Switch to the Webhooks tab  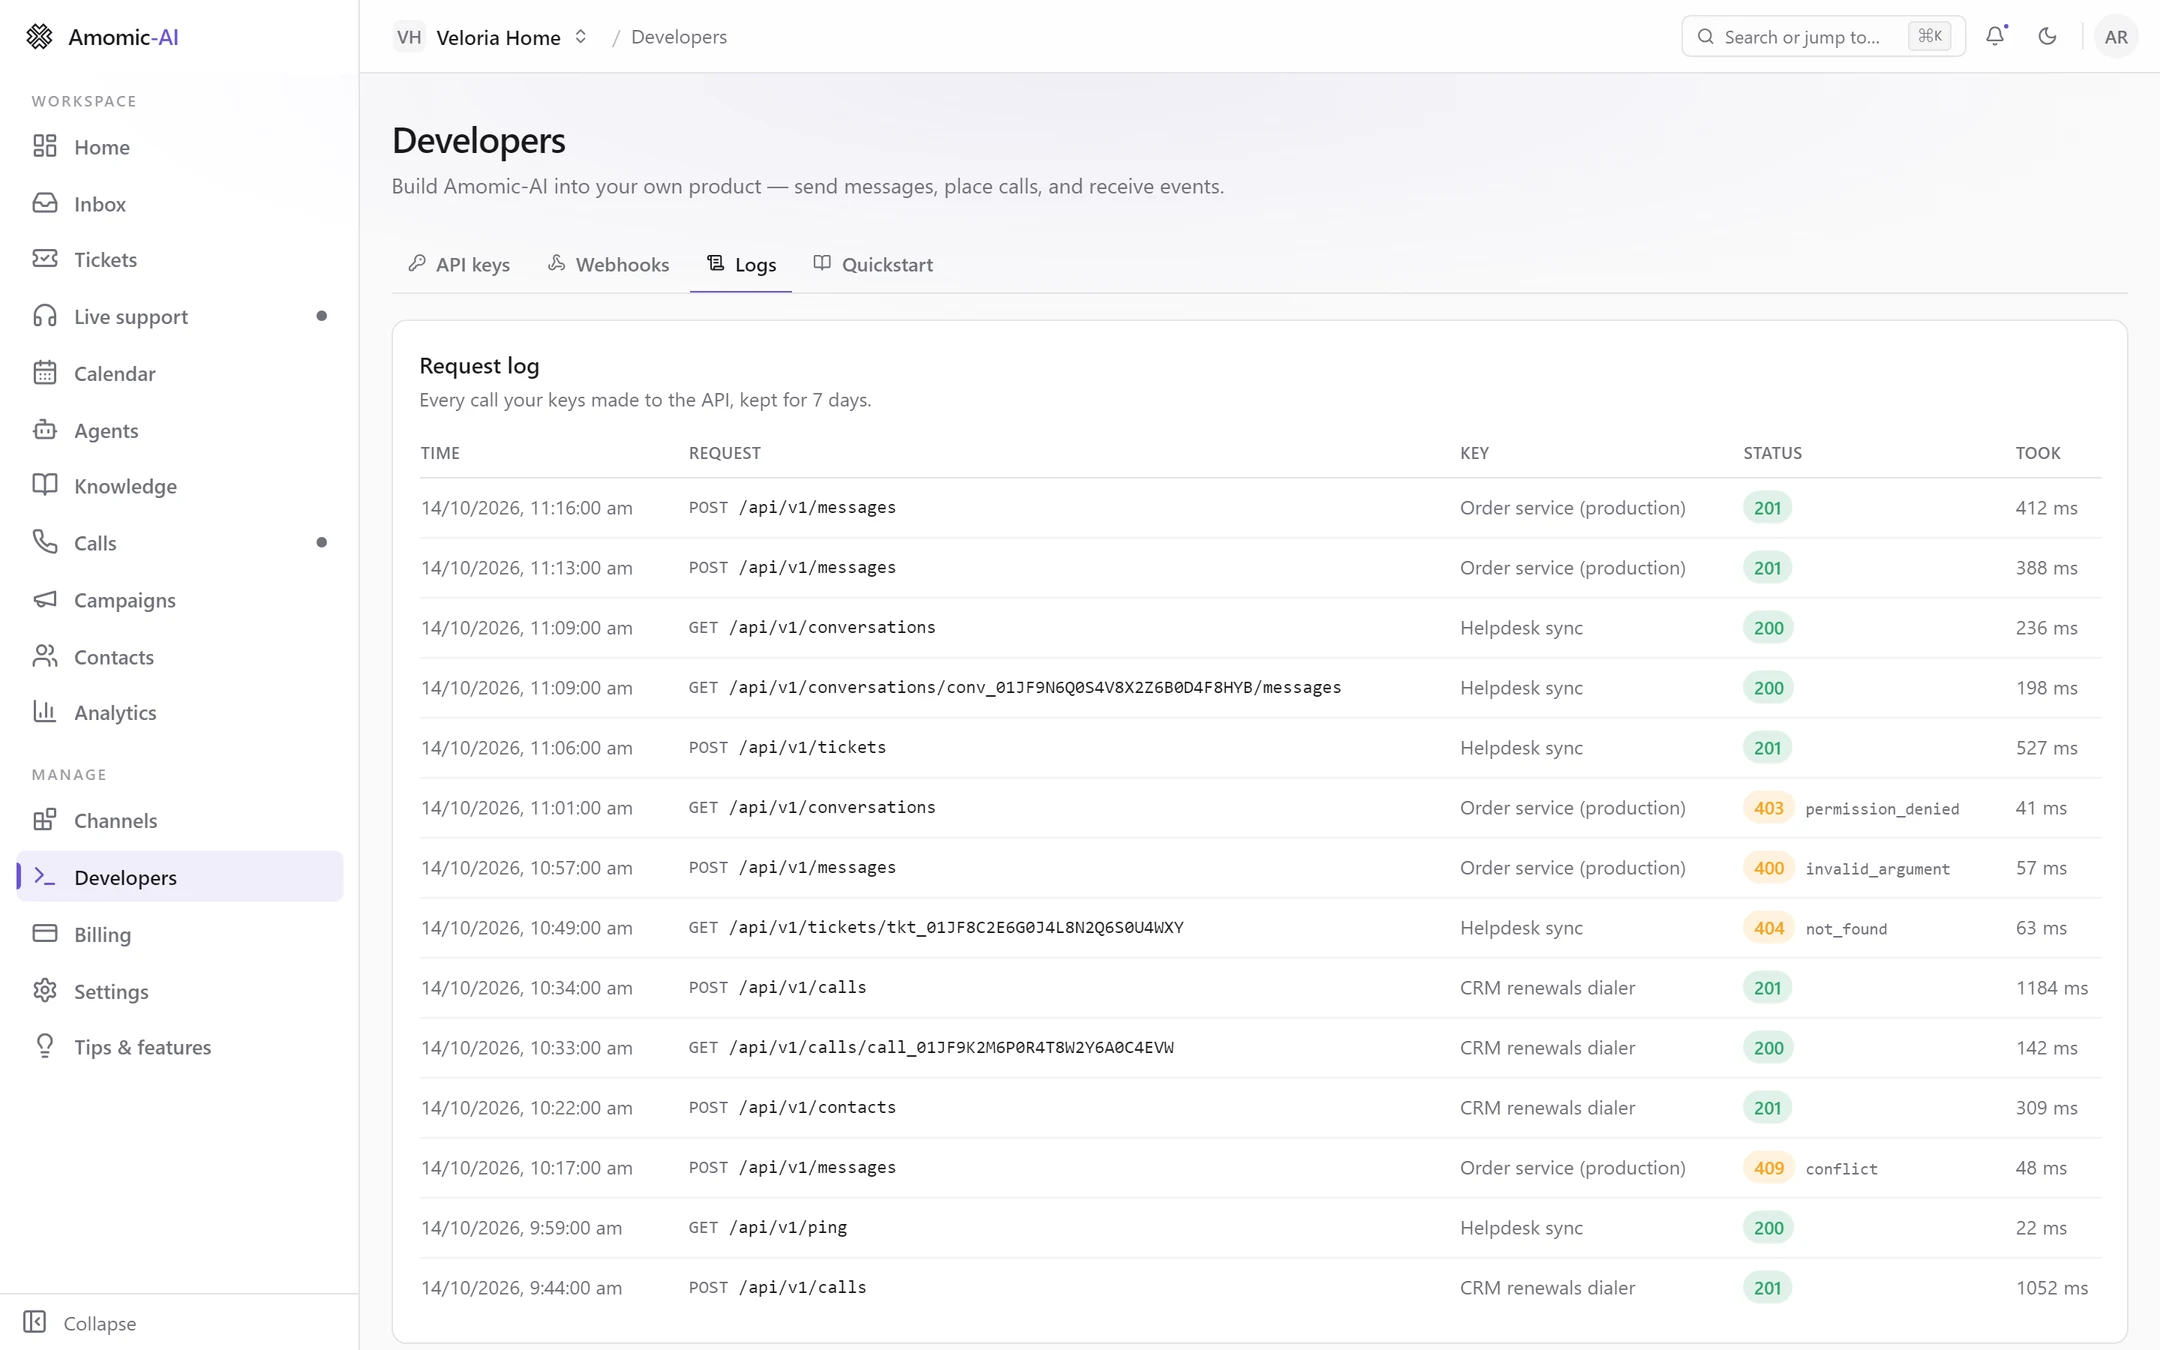pos(608,264)
